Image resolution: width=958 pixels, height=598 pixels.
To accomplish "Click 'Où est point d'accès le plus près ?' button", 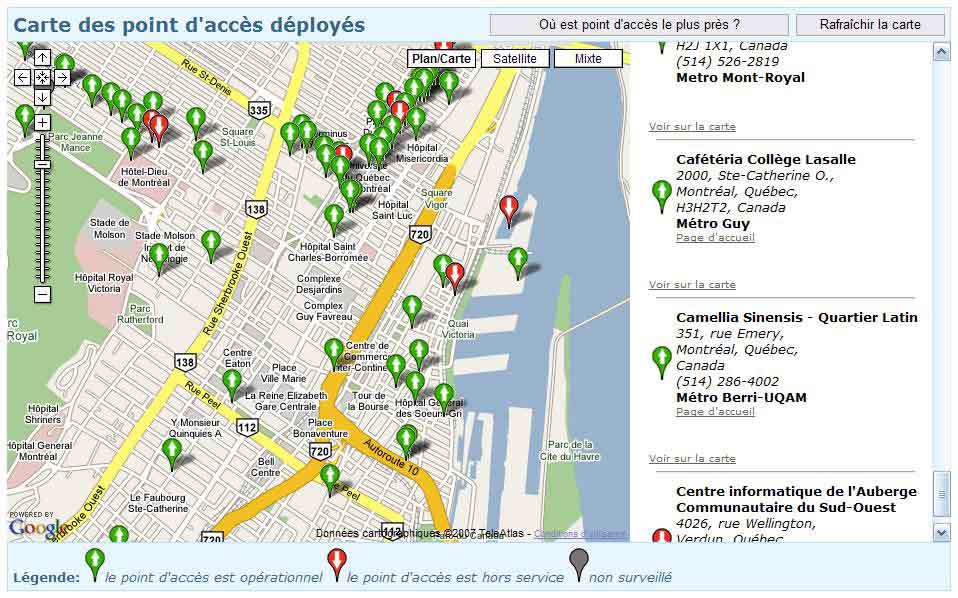I will (639, 25).
